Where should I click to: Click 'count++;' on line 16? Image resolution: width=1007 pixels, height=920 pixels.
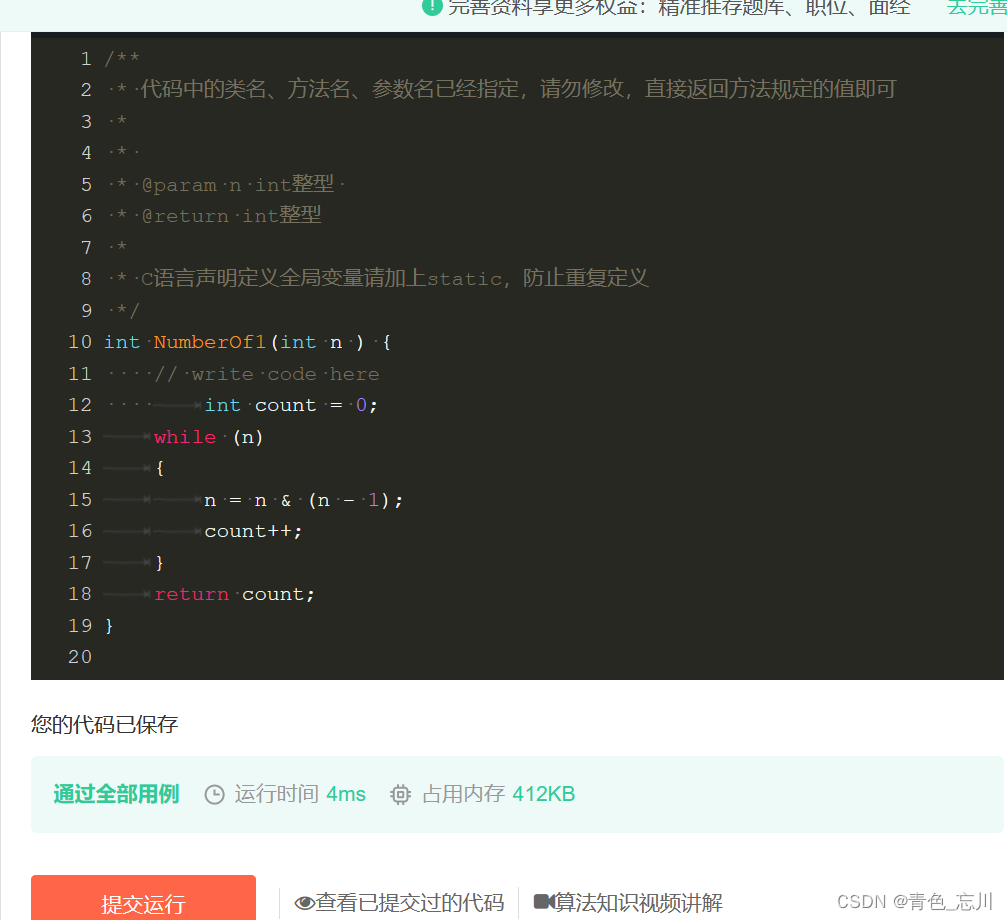pyautogui.click(x=253, y=531)
